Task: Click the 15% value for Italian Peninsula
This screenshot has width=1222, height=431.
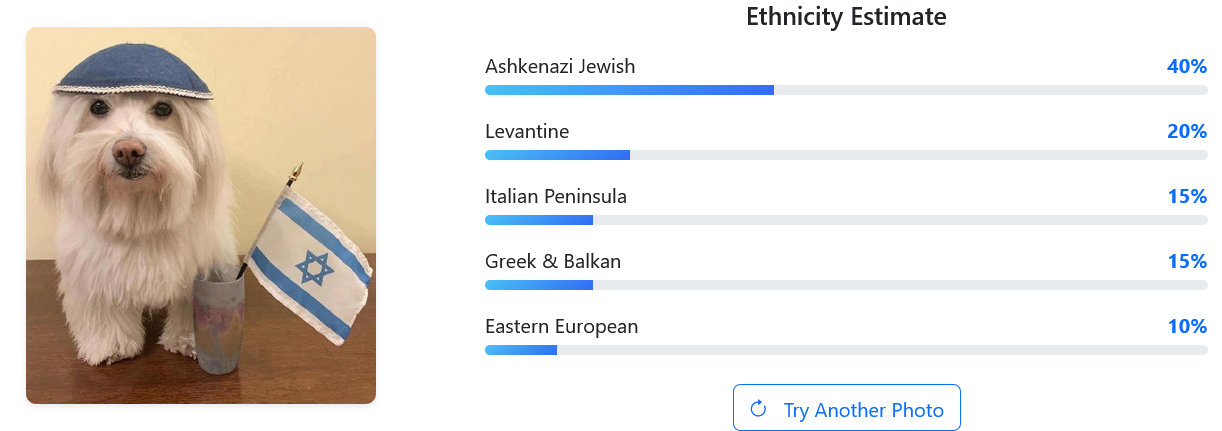Action: [x=1187, y=197]
